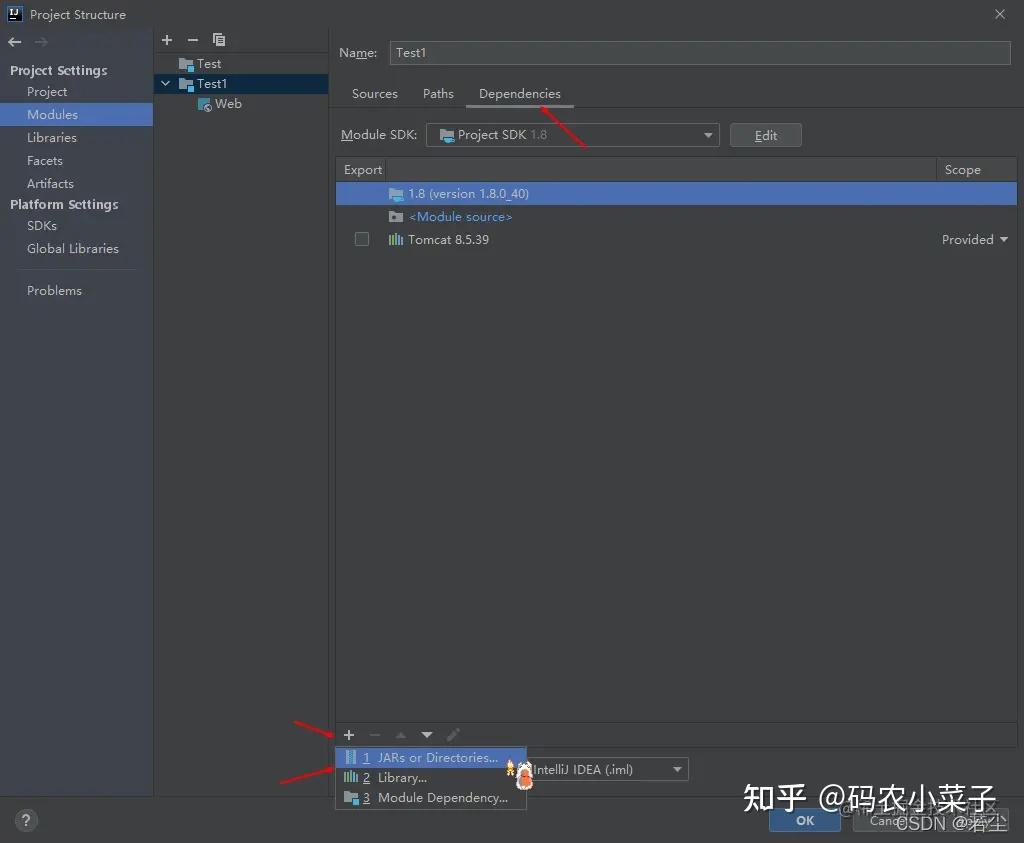
Task: Click the back navigation arrow
Action: click(15, 42)
